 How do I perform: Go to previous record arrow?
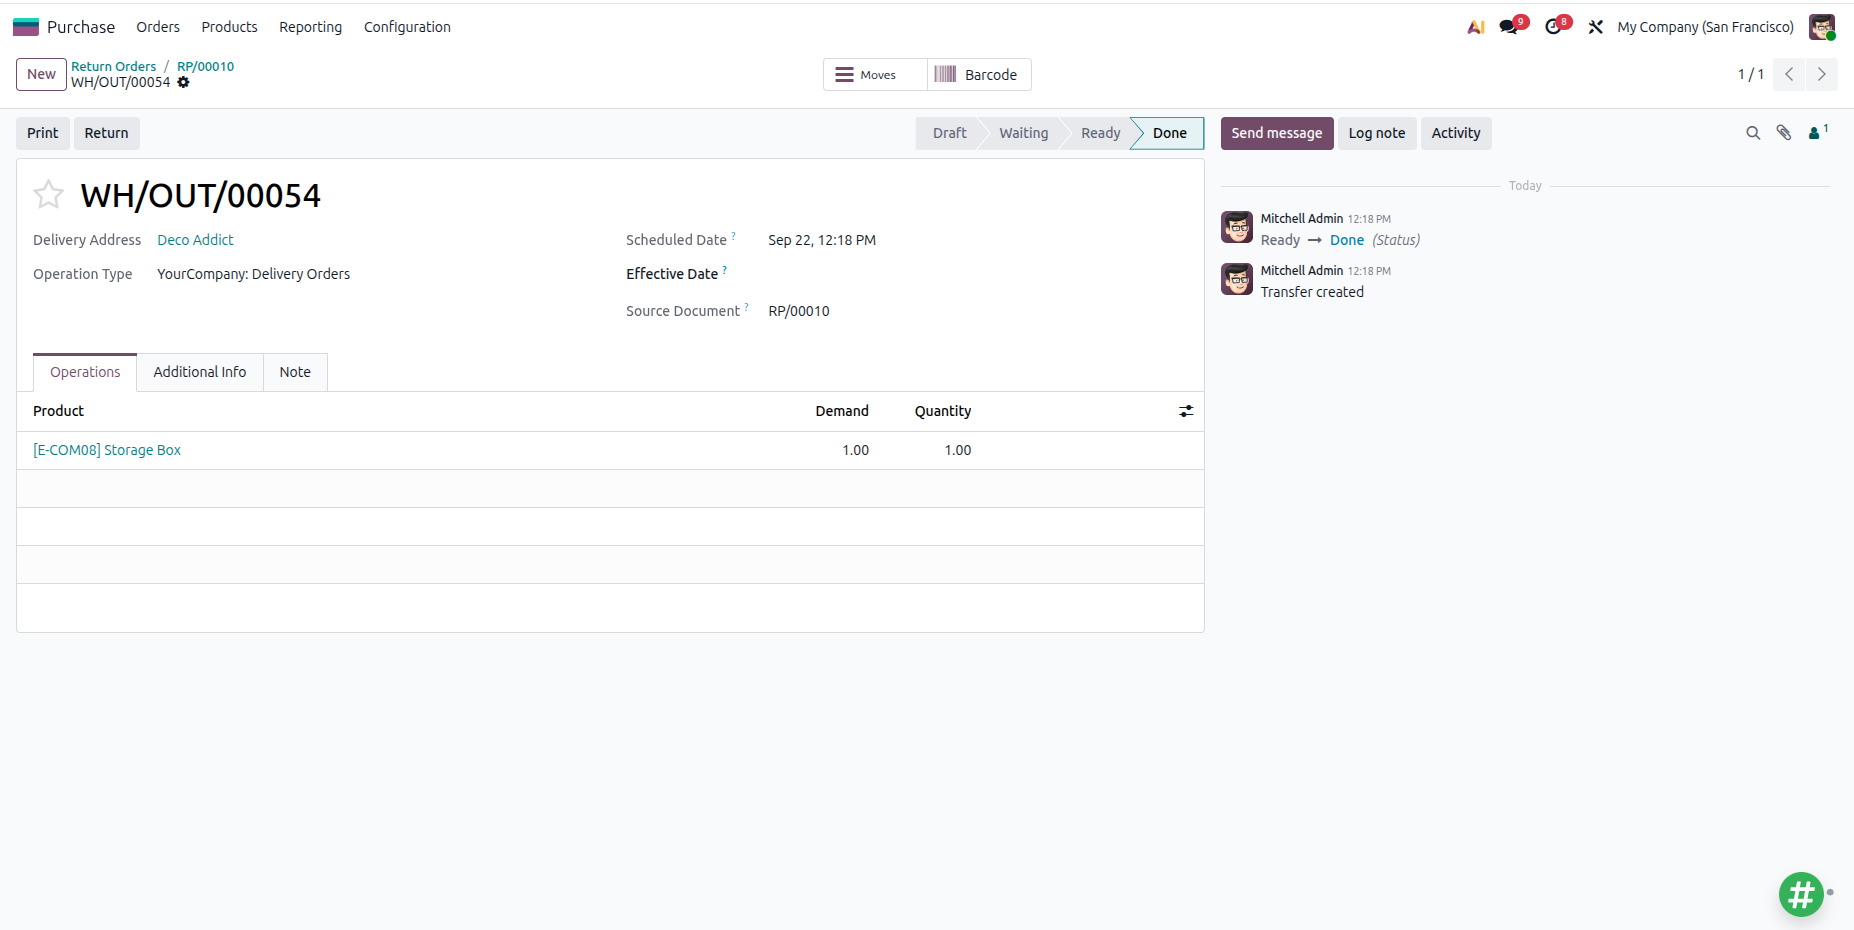click(x=1789, y=74)
